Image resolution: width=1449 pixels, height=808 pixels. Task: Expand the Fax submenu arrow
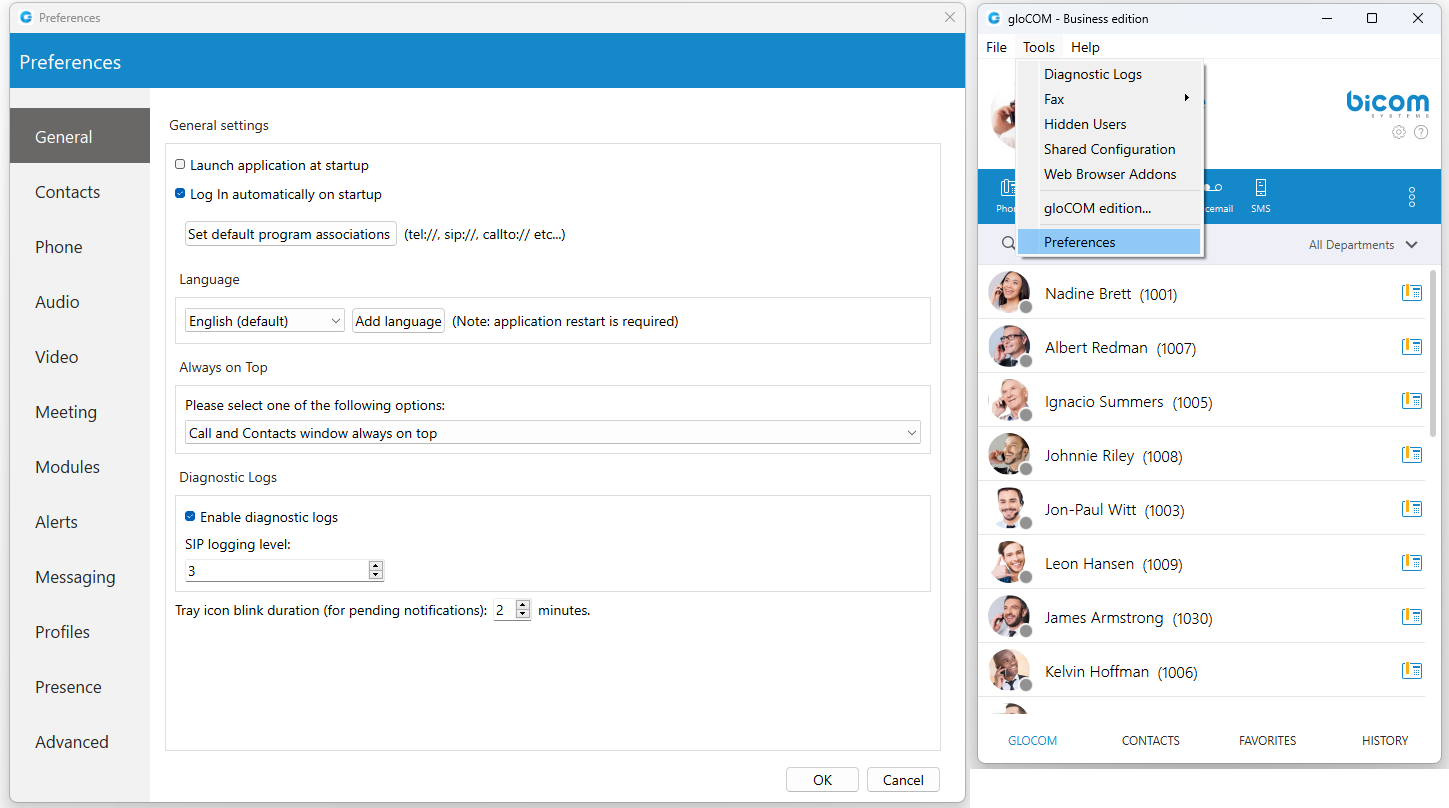click(x=1187, y=98)
